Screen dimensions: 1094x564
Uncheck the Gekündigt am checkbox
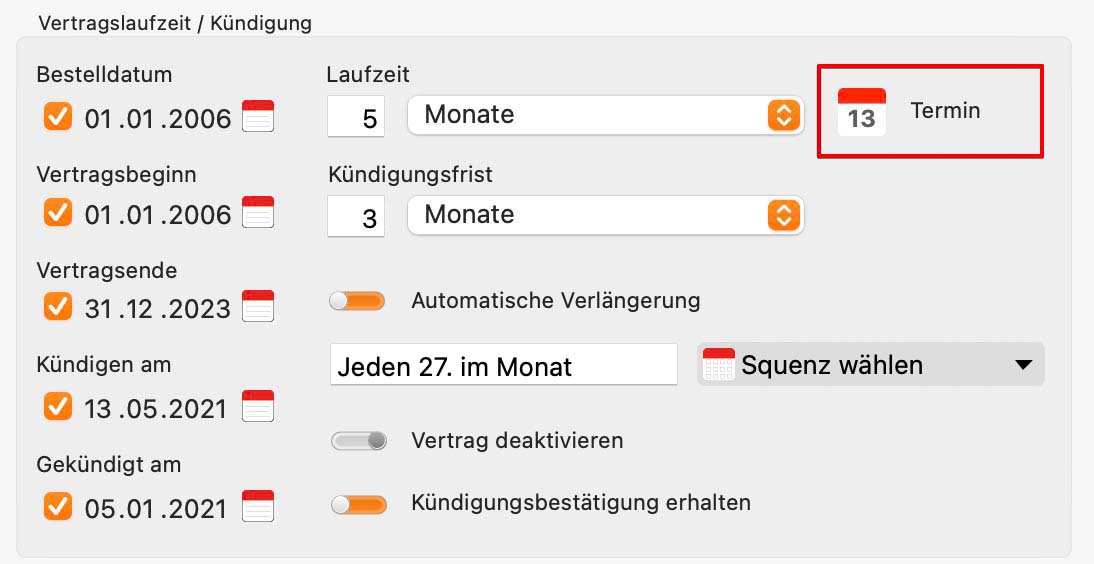[x=58, y=506]
